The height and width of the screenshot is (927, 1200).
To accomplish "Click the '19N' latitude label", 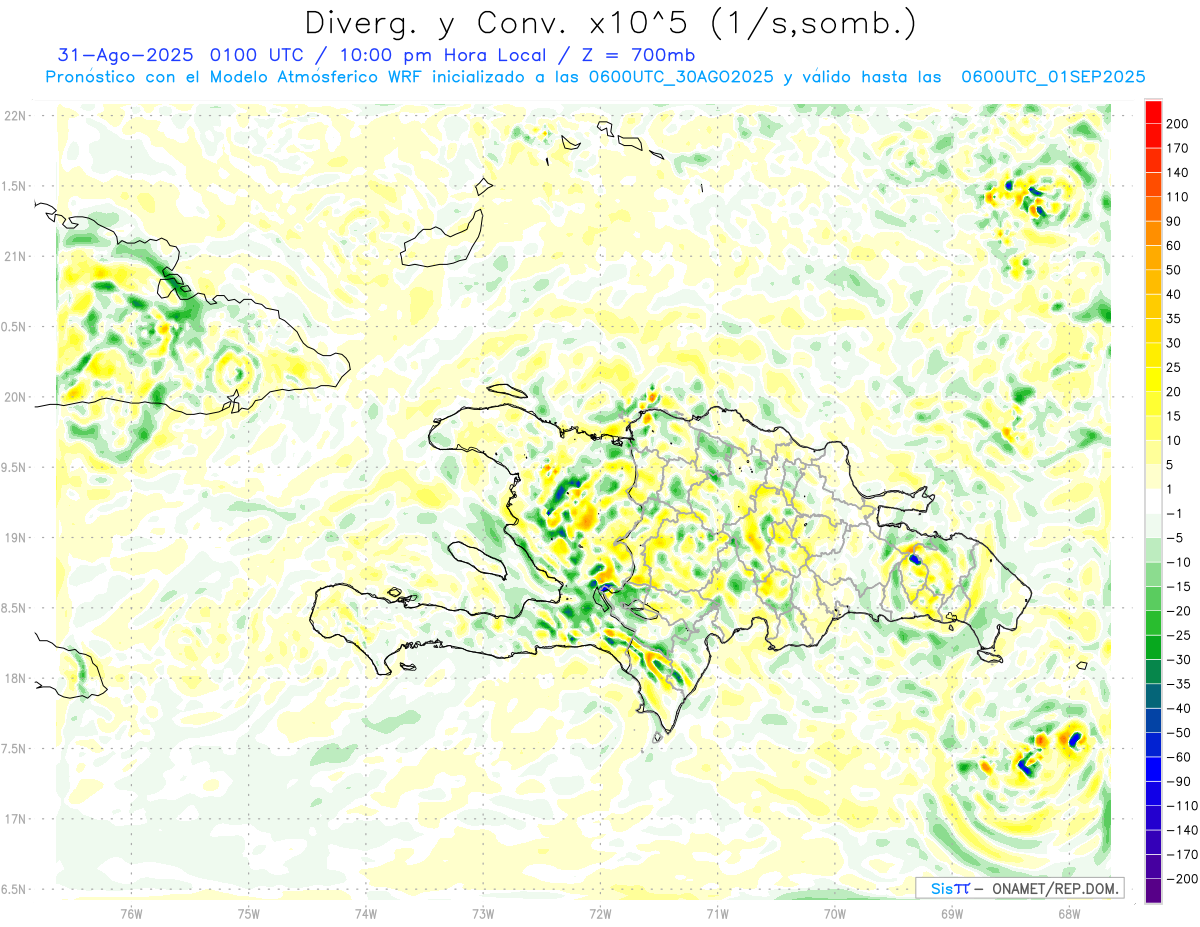I will pyautogui.click(x=14, y=538).
